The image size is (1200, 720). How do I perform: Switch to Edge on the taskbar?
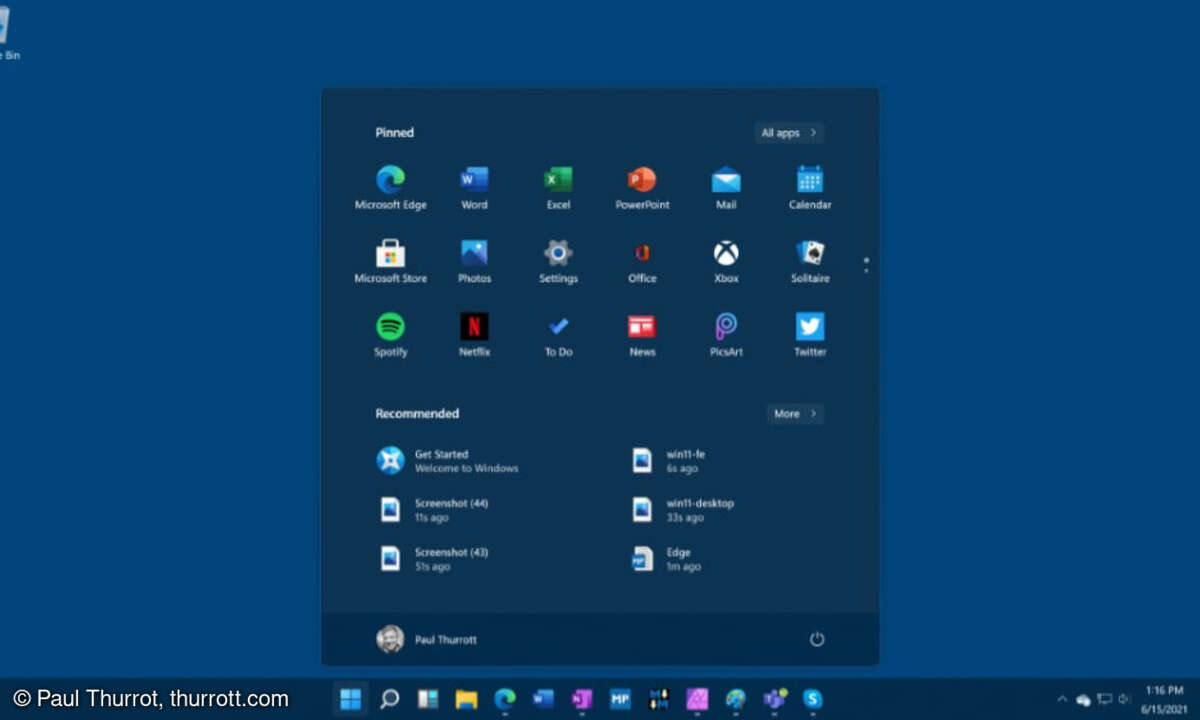(x=505, y=698)
